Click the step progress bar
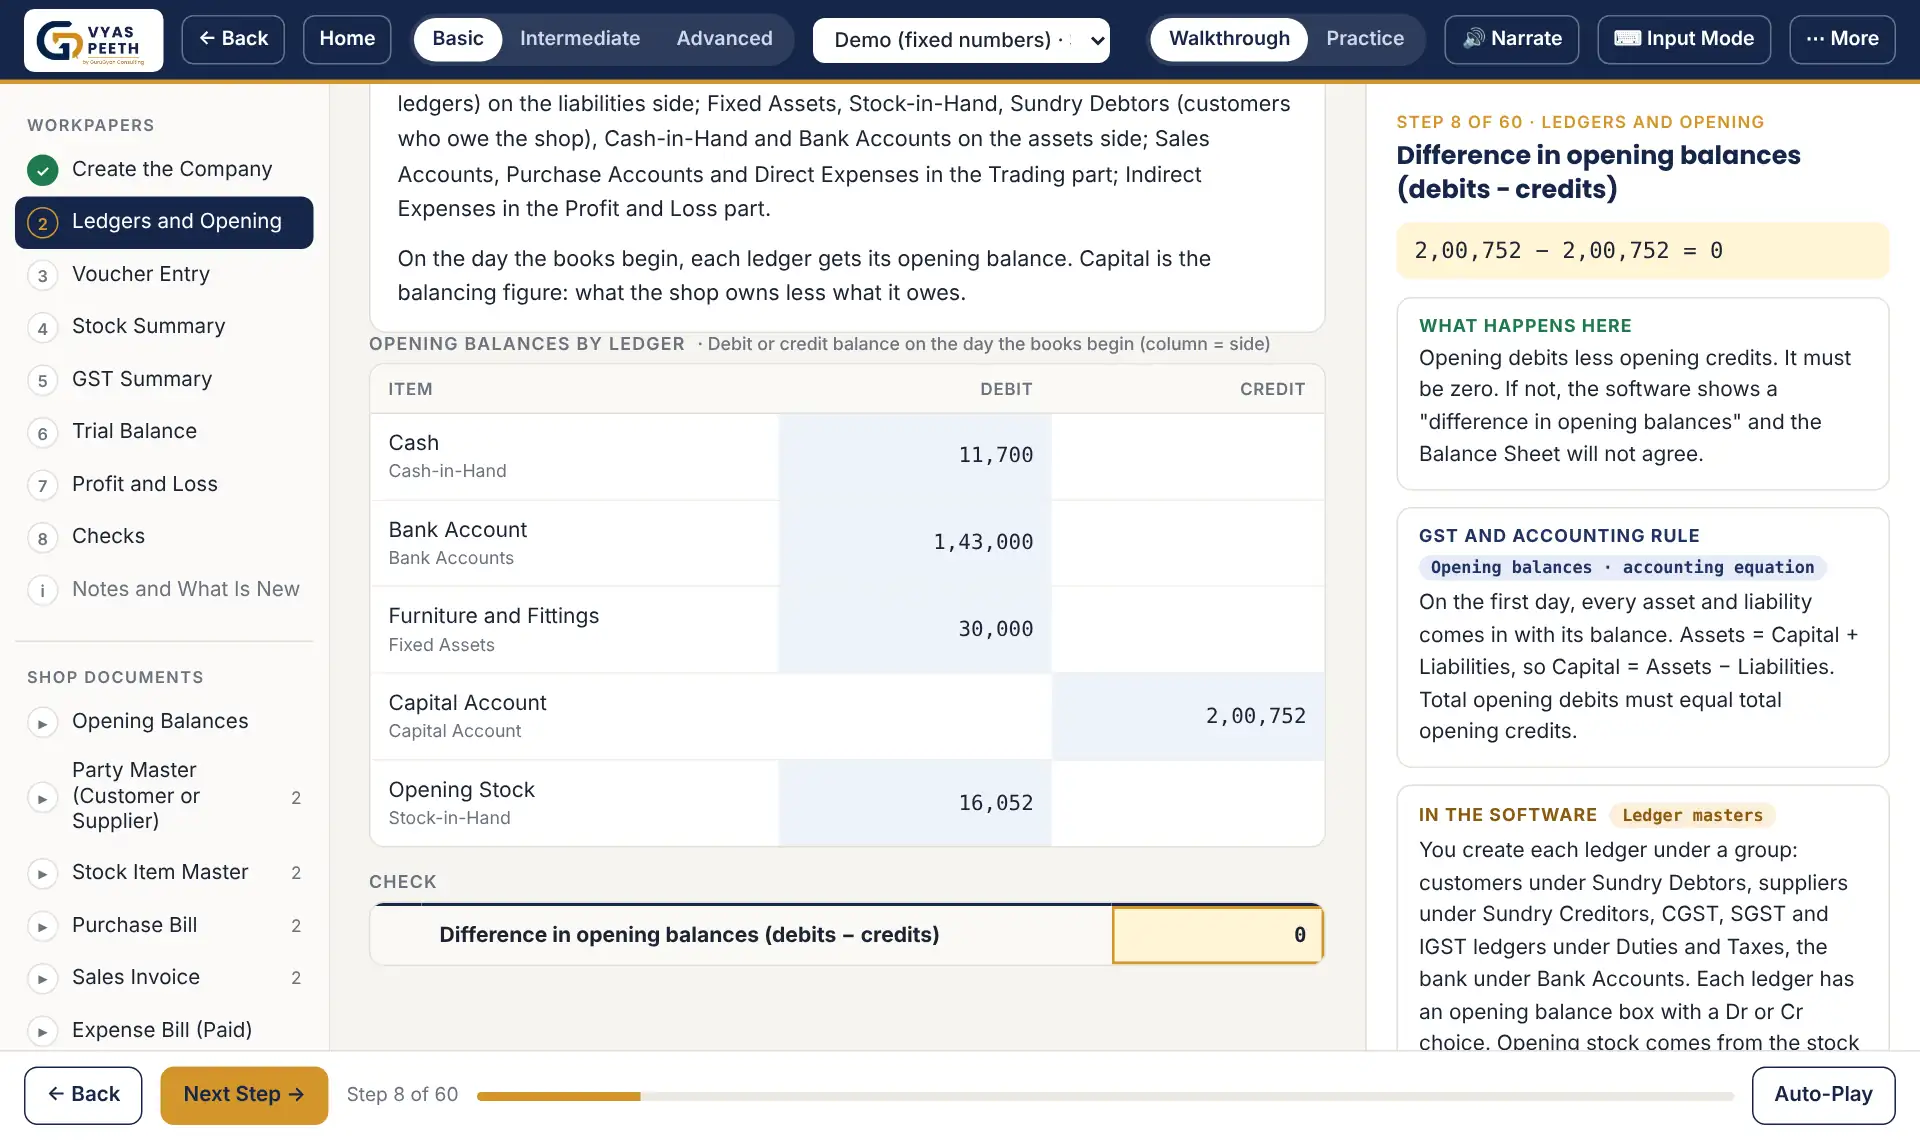This screenshot has width=1920, height=1140. coord(1105,1097)
